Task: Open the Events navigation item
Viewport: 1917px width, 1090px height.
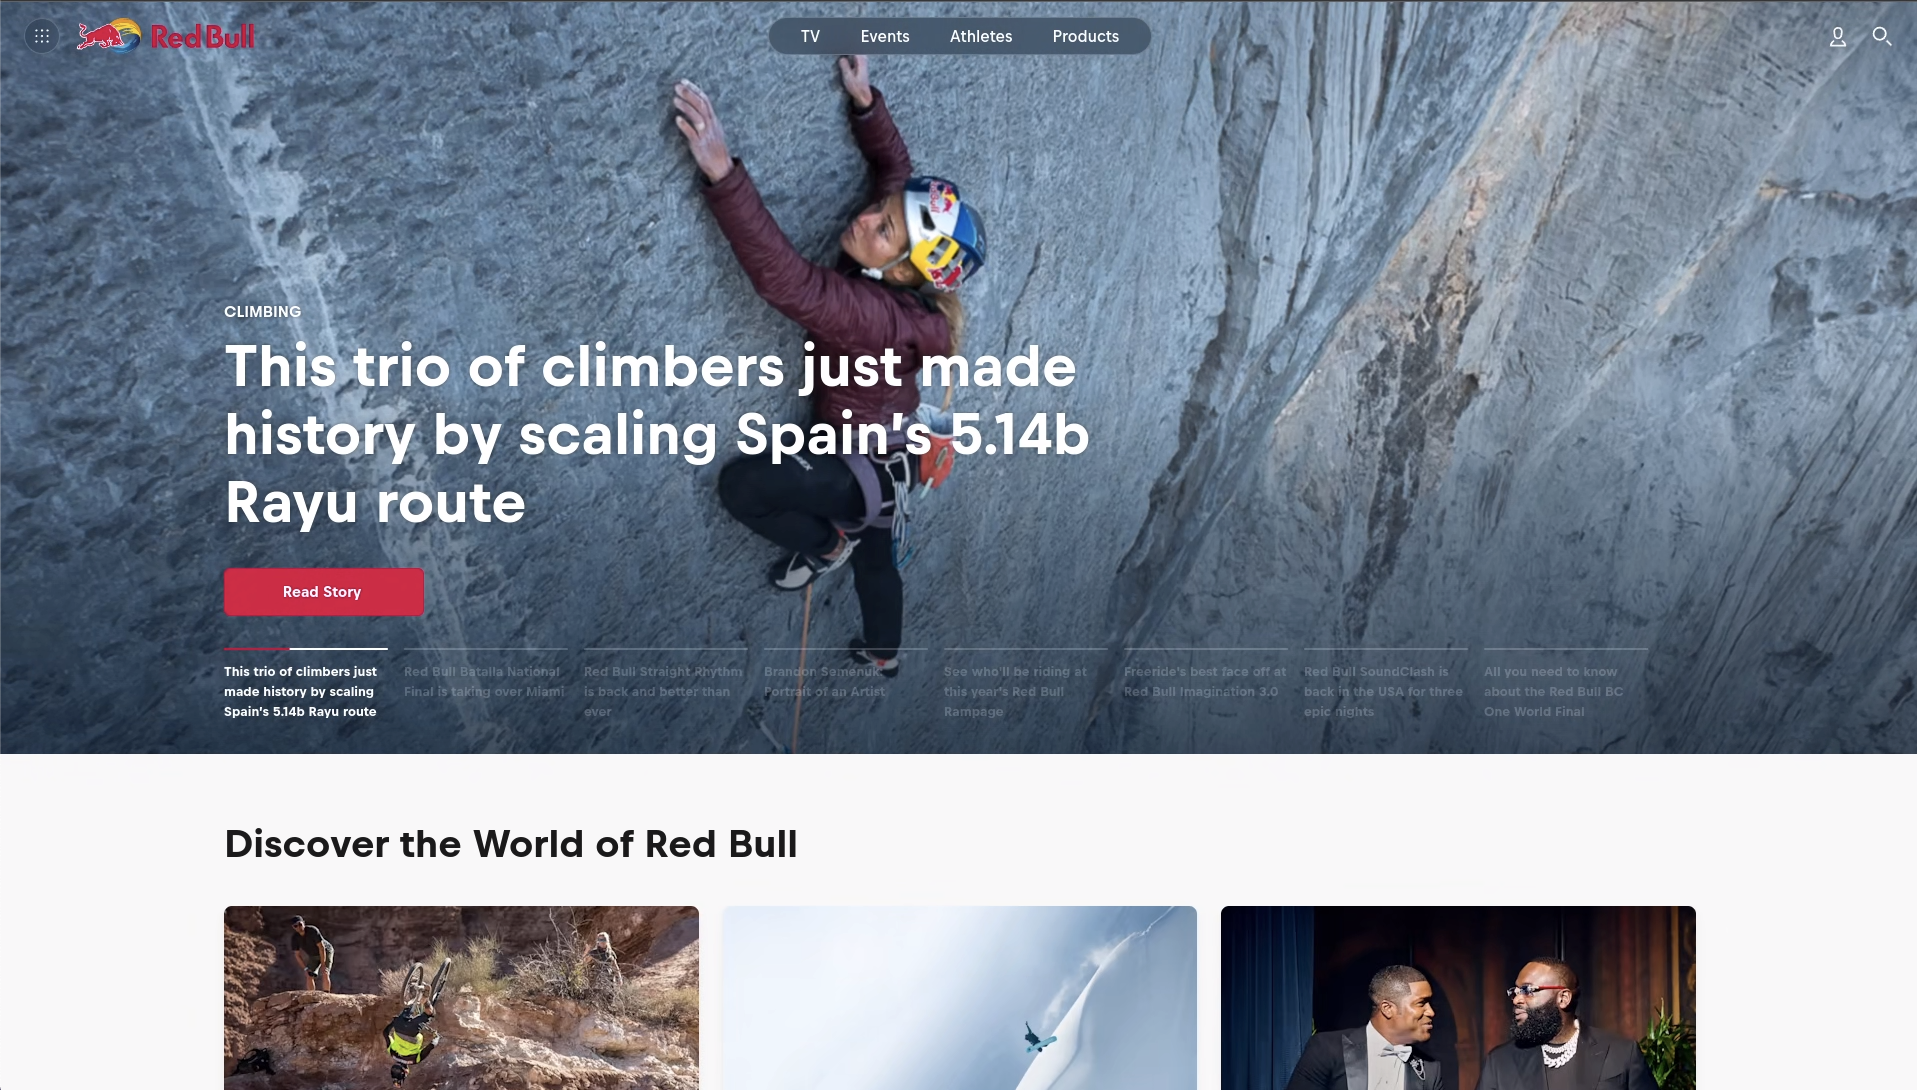Action: tap(885, 36)
